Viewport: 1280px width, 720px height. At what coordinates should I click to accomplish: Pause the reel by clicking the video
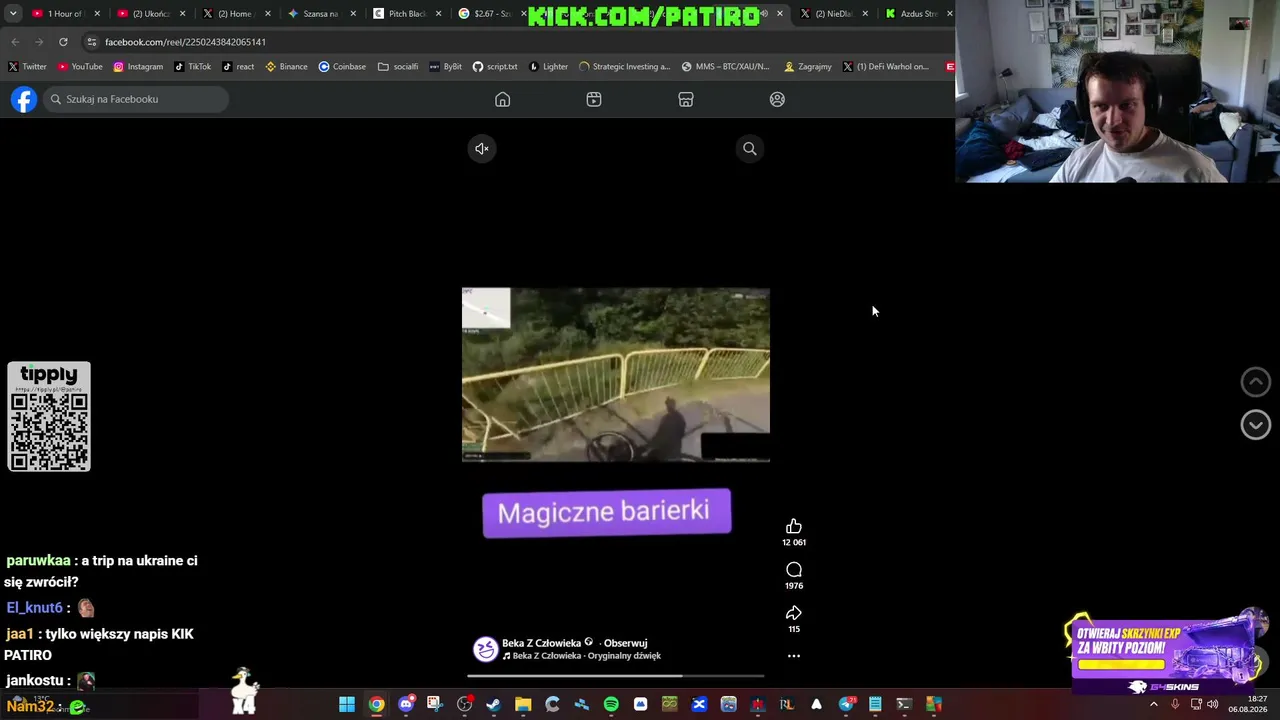(616, 375)
